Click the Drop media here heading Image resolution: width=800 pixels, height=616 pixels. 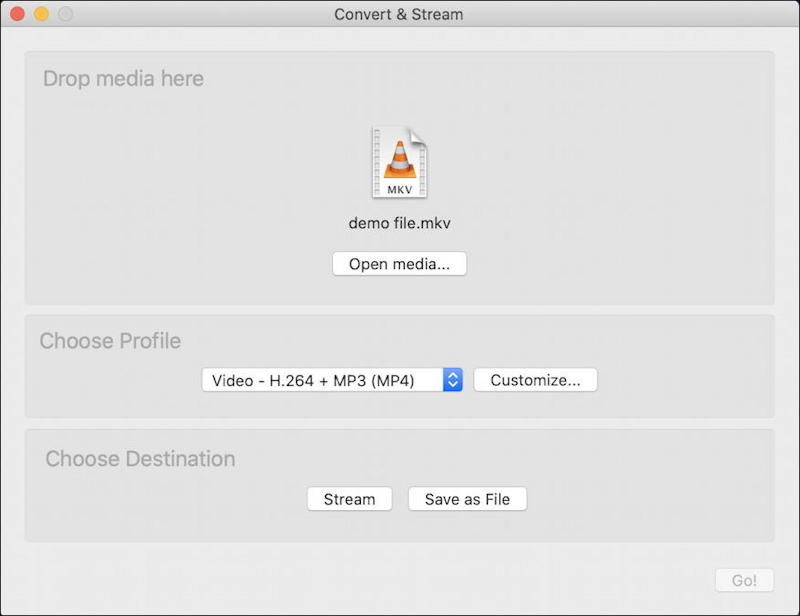123,79
